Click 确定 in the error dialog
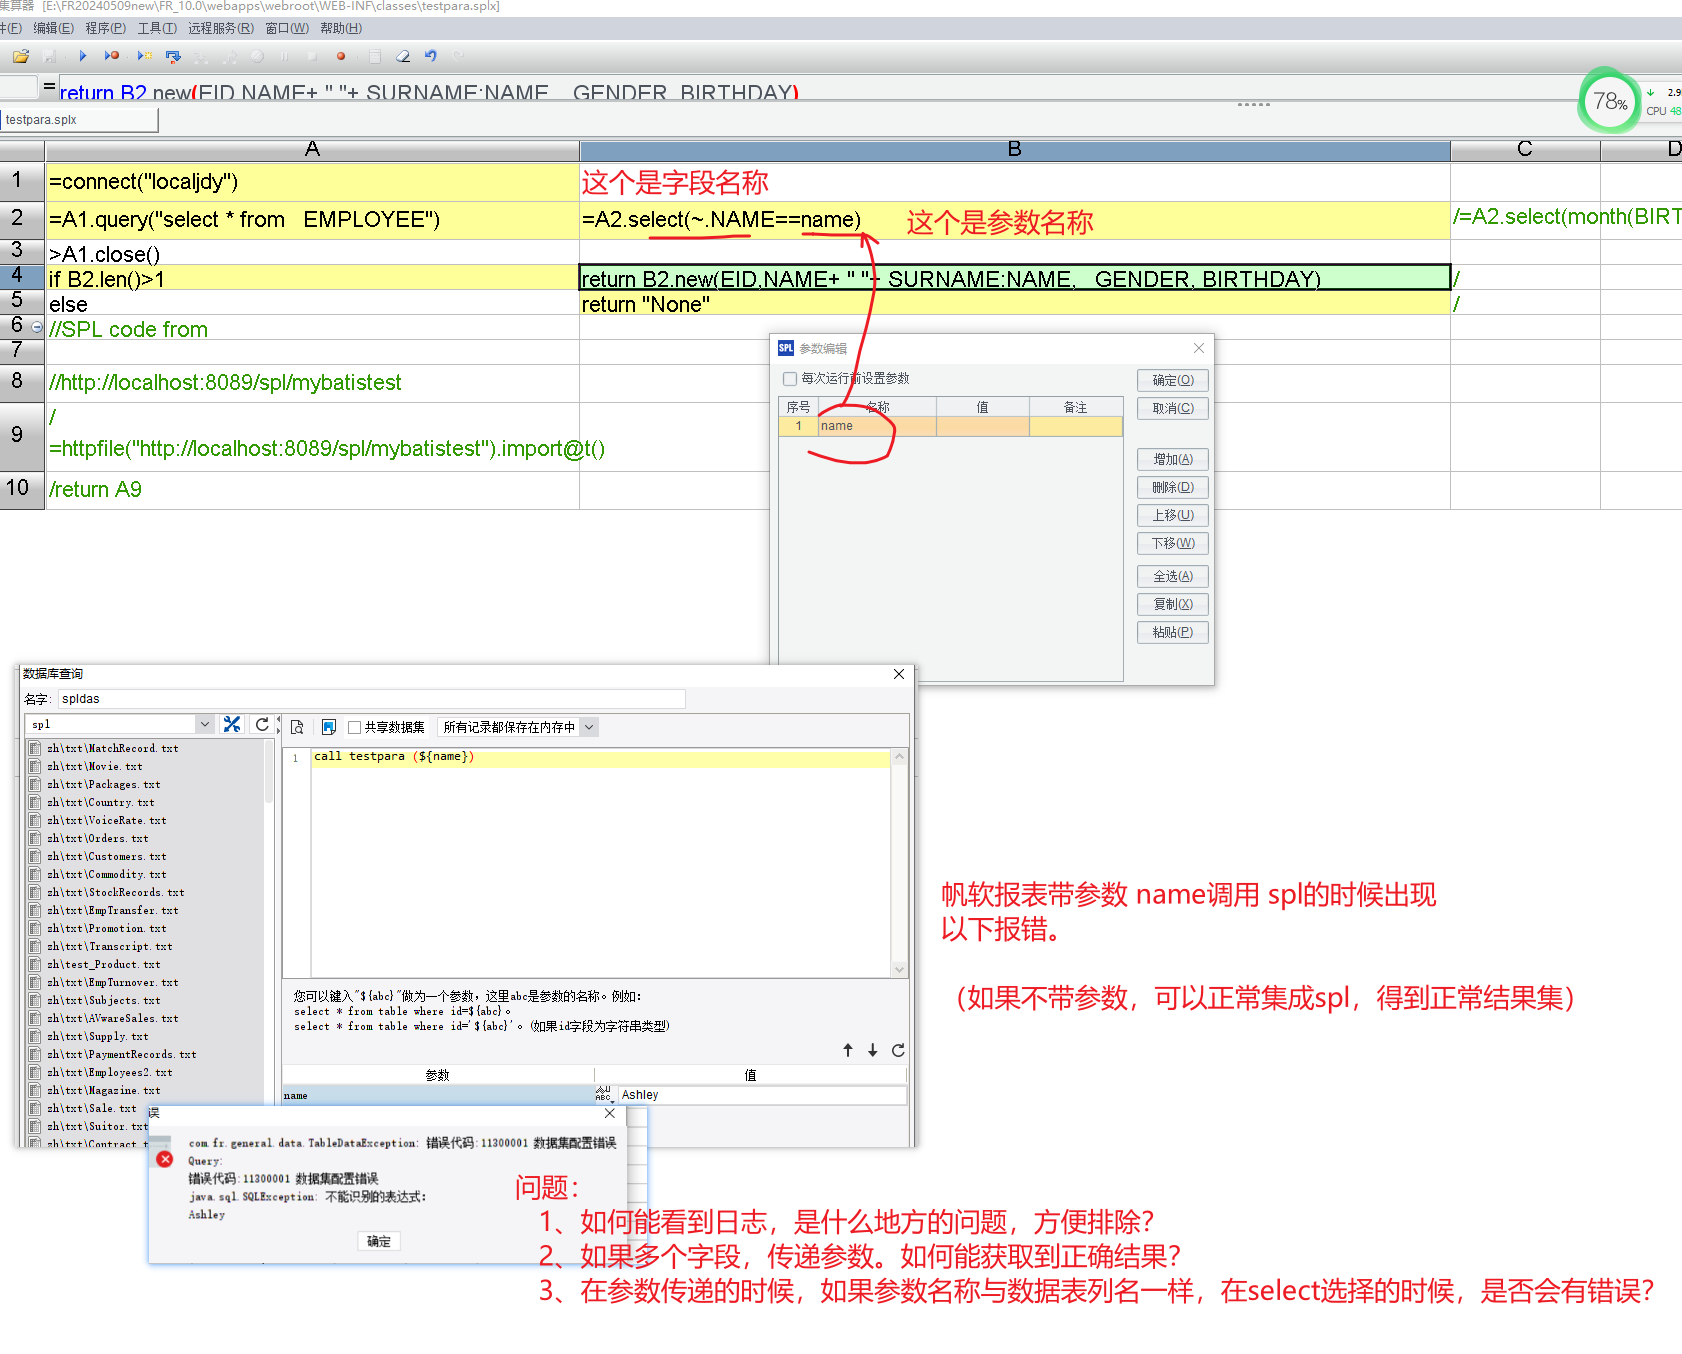 [x=379, y=1241]
